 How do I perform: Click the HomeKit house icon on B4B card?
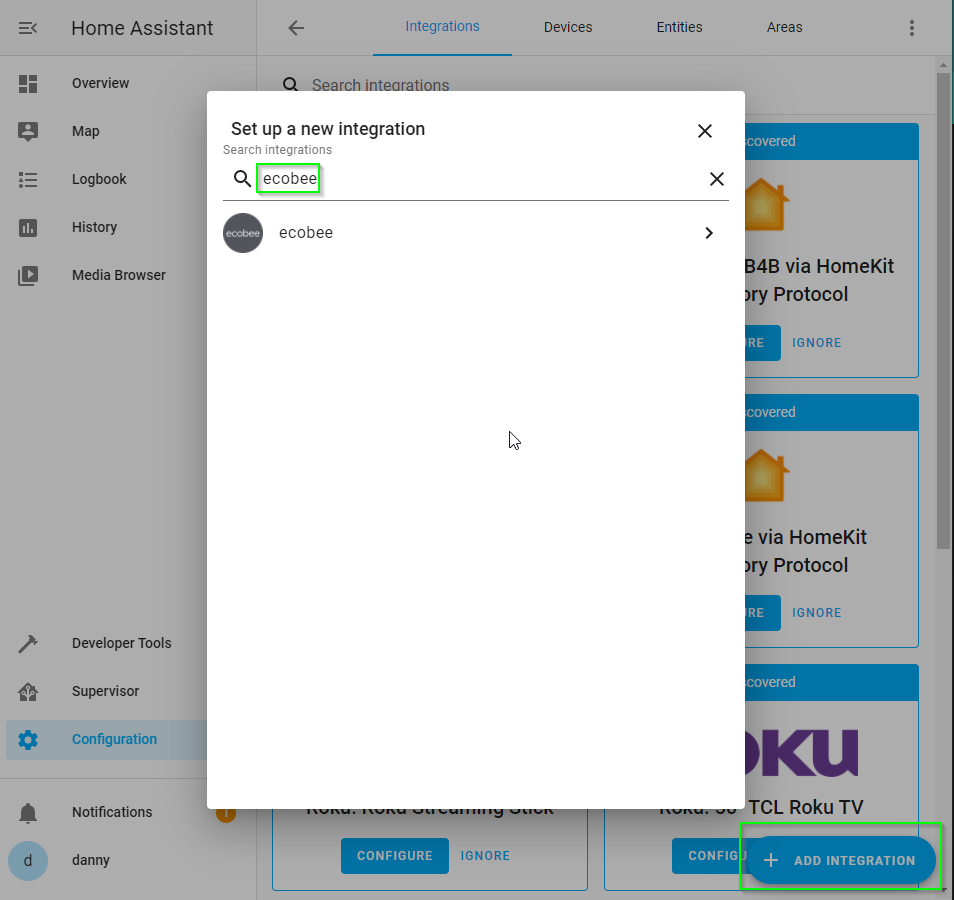coord(765,204)
